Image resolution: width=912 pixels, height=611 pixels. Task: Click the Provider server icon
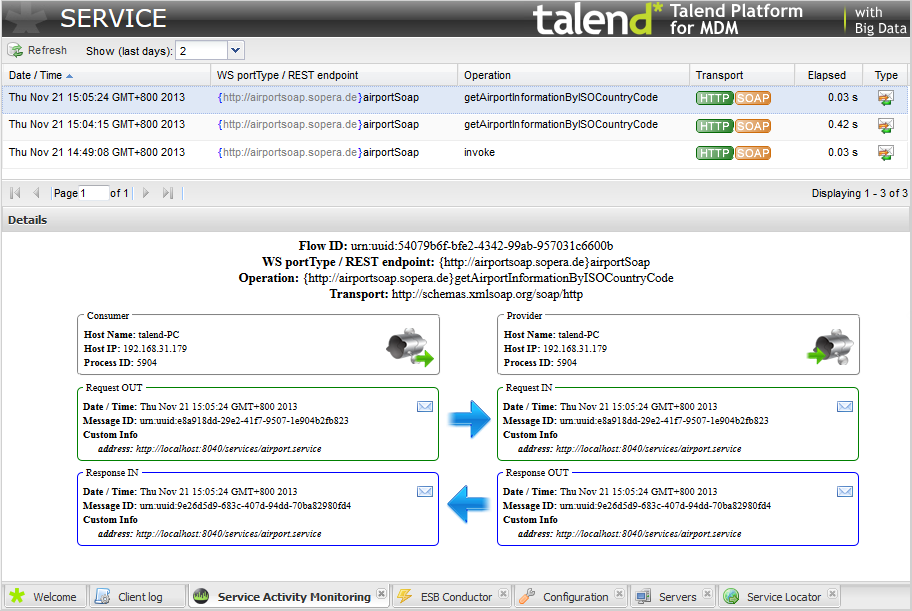(x=830, y=347)
